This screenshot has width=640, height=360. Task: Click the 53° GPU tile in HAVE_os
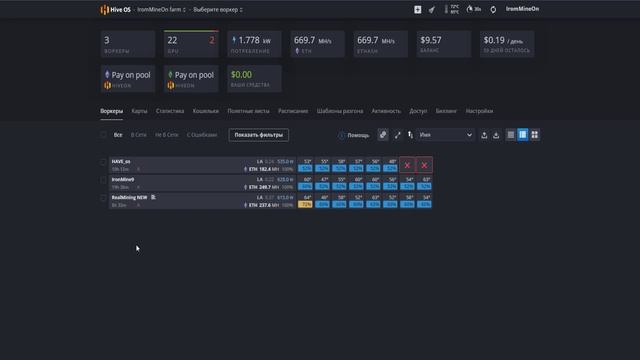click(305, 165)
